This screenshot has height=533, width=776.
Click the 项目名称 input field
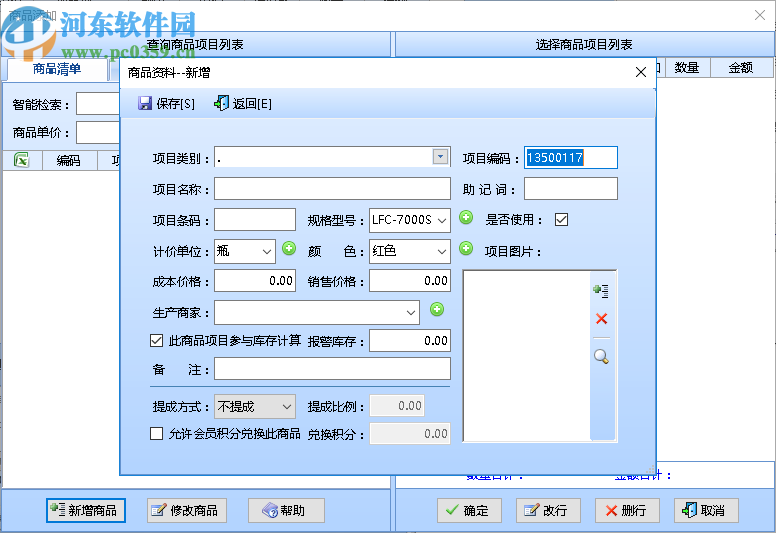click(x=332, y=189)
